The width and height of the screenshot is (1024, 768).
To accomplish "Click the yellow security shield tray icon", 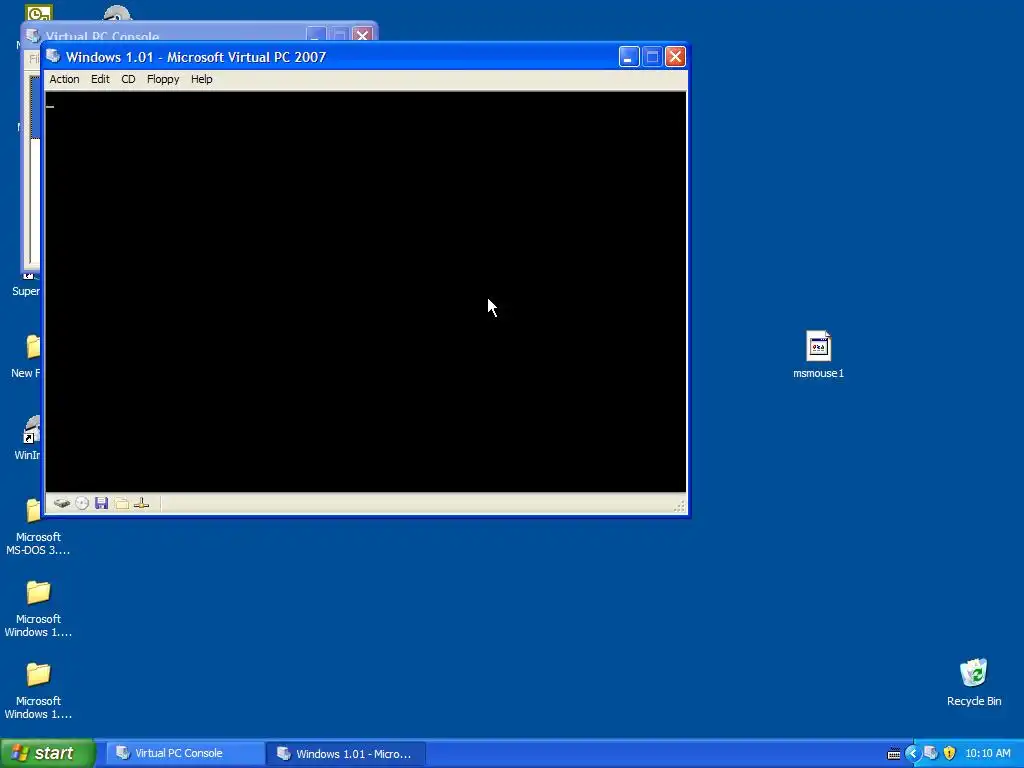I will [950, 754].
